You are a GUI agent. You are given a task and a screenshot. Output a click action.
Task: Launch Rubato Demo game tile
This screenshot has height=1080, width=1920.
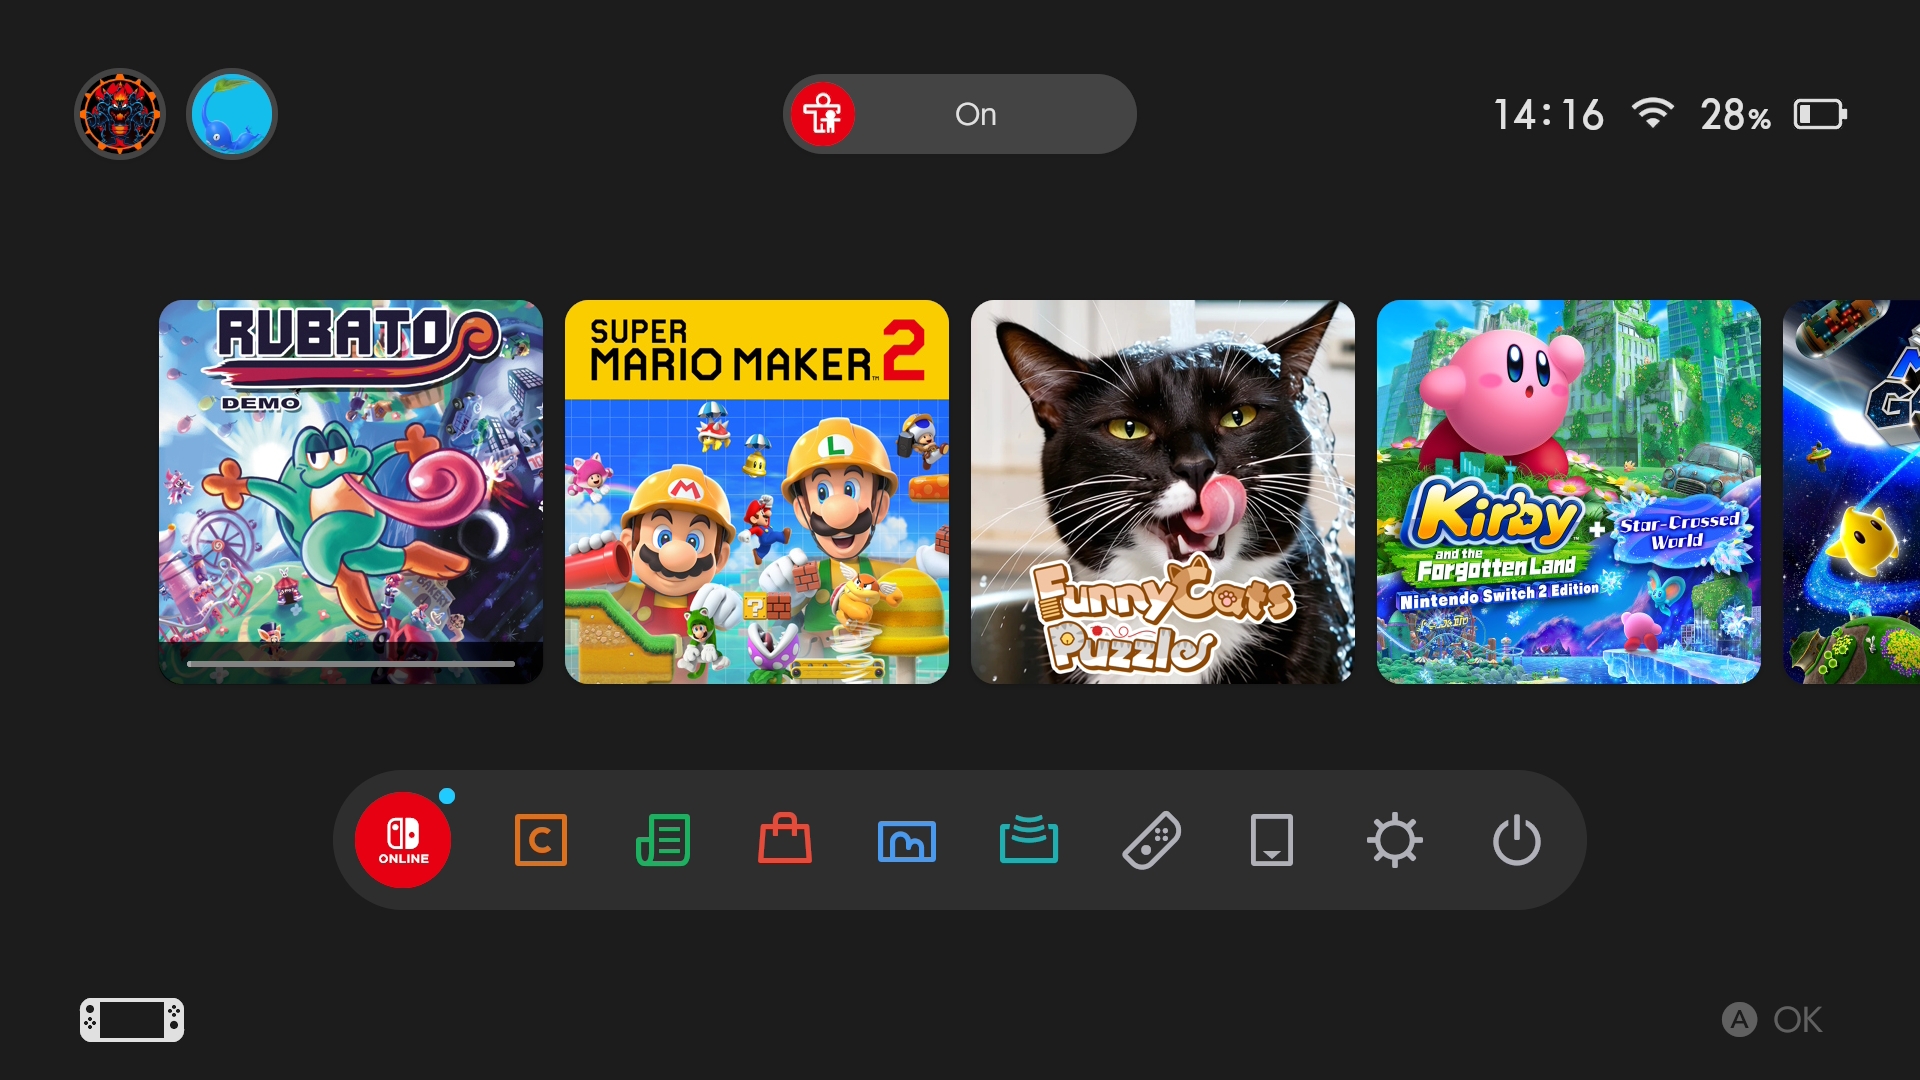coord(351,492)
